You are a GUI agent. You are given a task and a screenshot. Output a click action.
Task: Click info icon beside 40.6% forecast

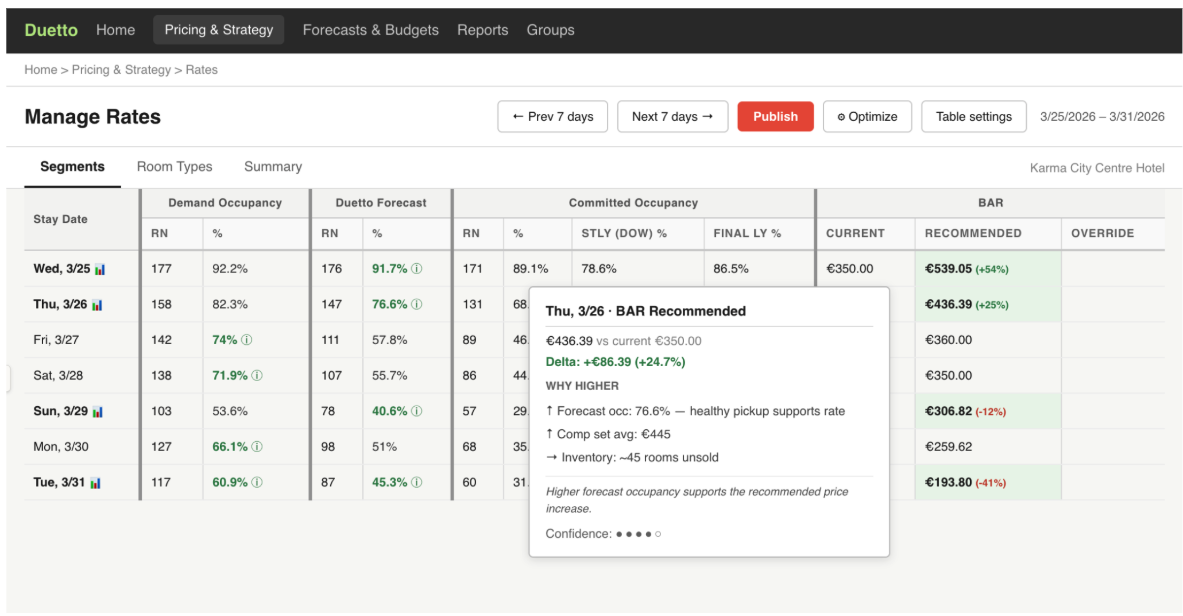click(416, 411)
